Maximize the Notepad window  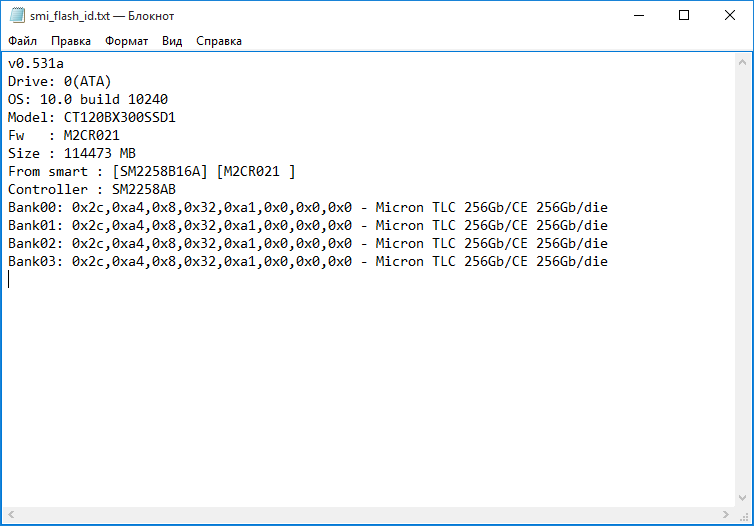pyautogui.click(x=684, y=15)
